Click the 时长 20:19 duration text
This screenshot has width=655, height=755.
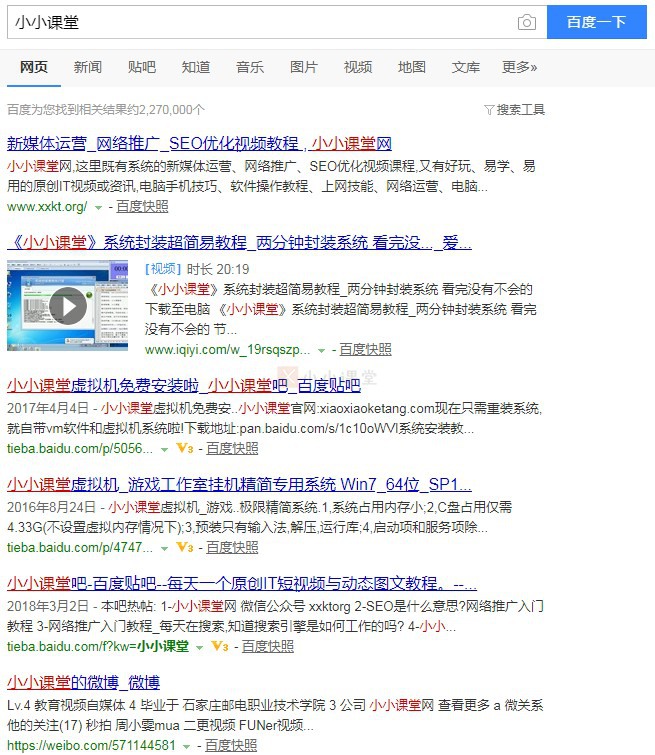click(218, 269)
